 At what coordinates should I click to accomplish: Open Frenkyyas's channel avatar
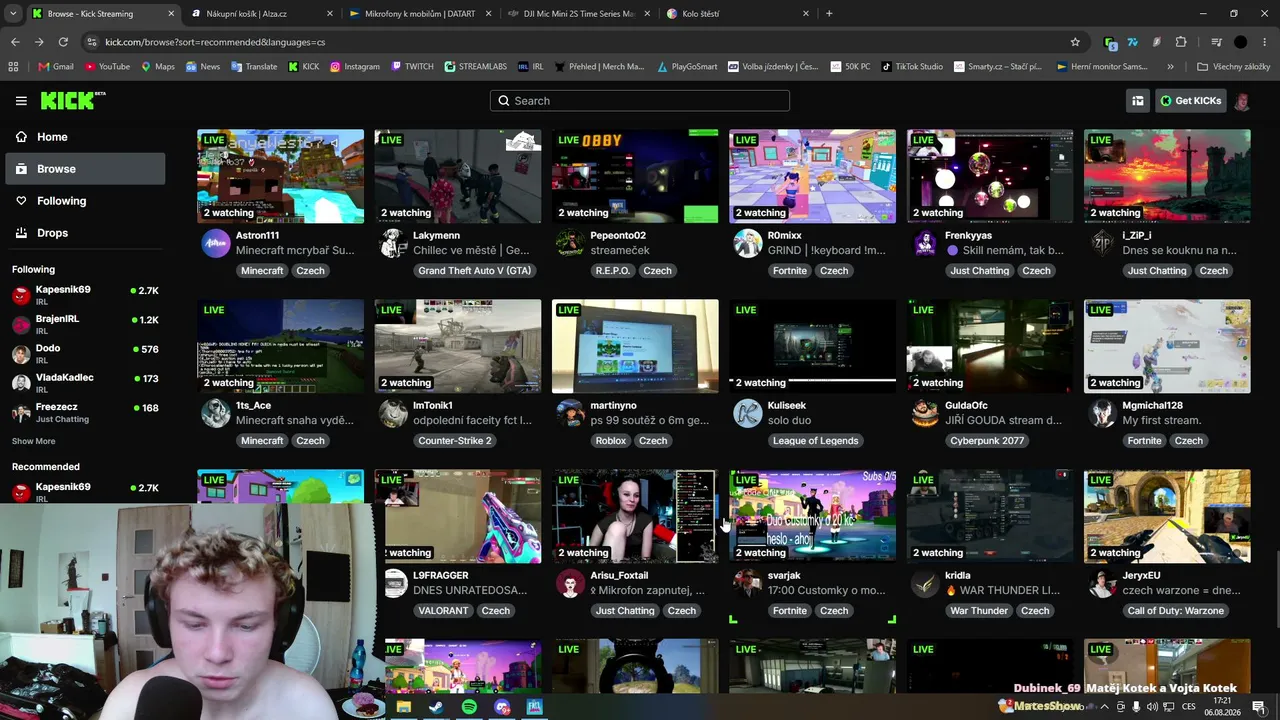(926, 243)
